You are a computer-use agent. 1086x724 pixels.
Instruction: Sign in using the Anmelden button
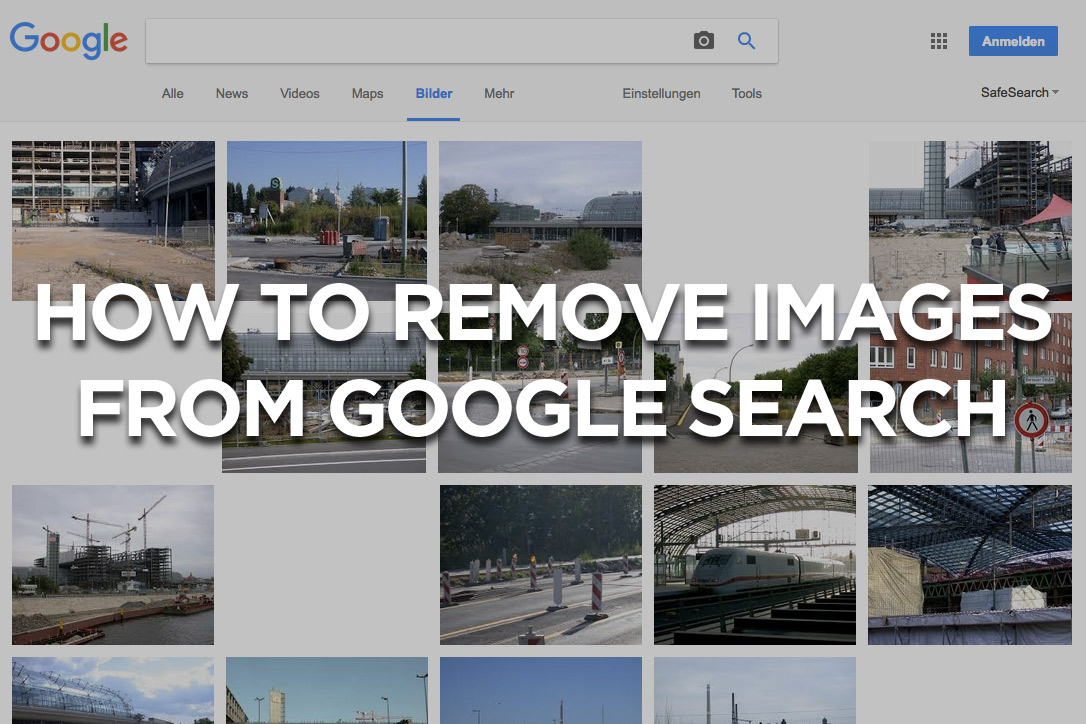tap(1013, 40)
